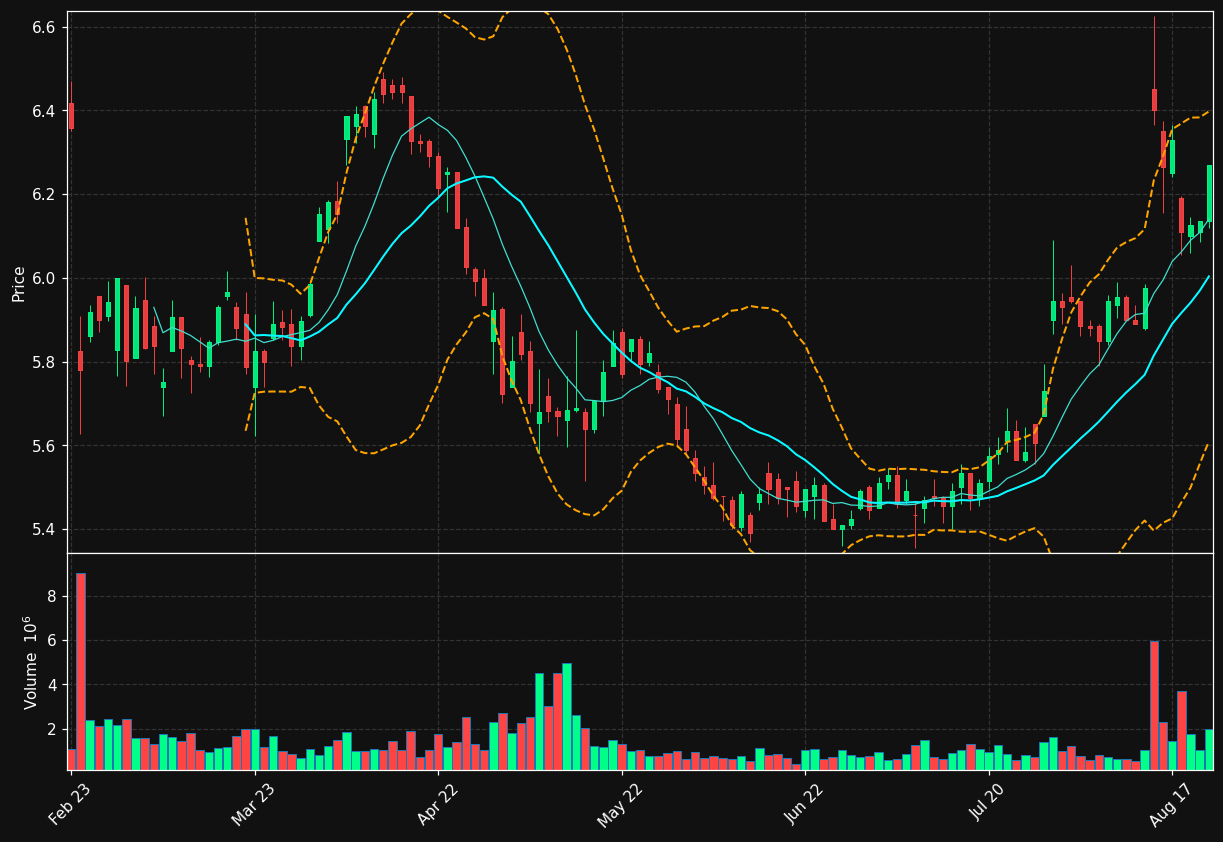
Task: Click the volume axis label 2
Action: 52,730
